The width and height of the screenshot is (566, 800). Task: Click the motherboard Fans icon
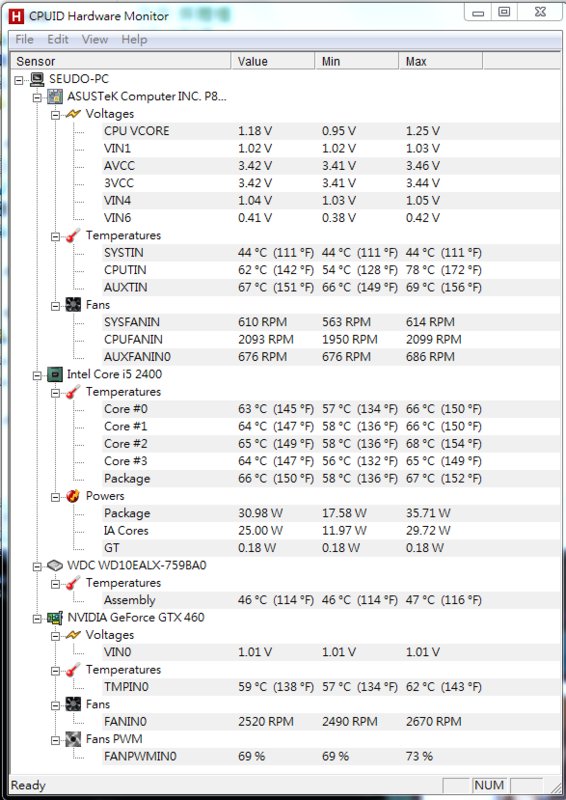(x=73, y=305)
